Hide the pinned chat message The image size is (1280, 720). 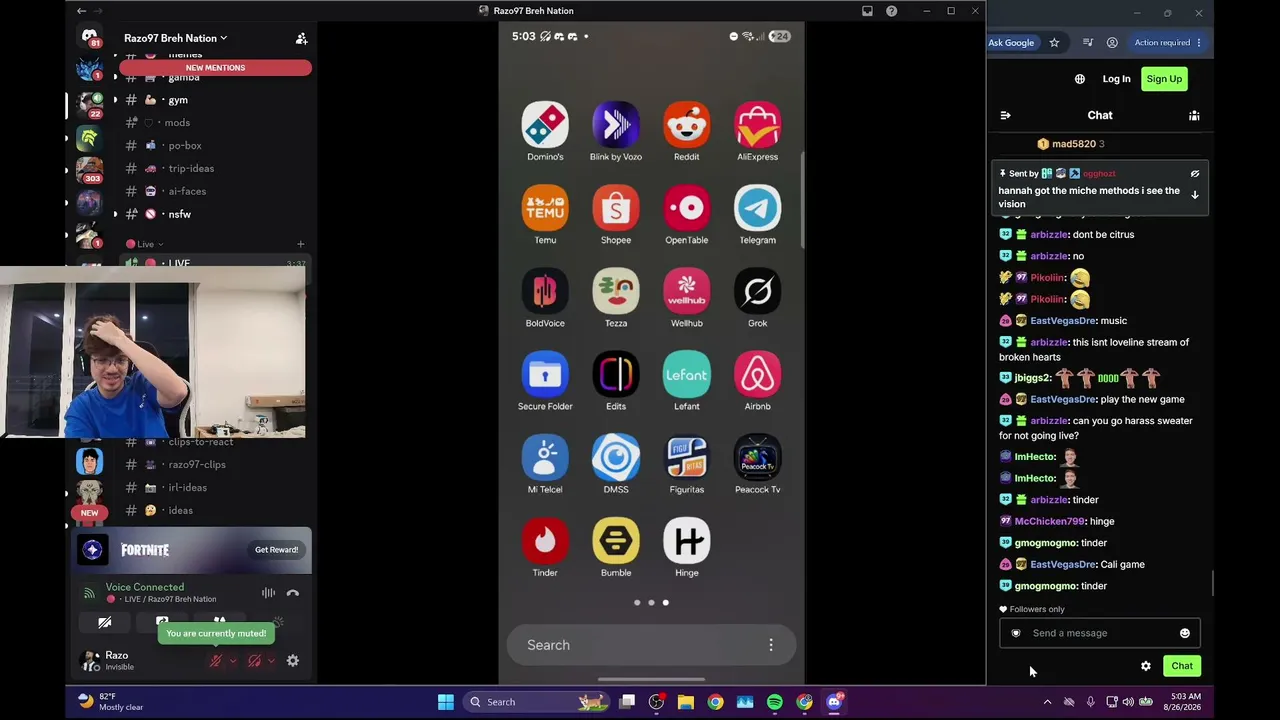coord(1195,174)
